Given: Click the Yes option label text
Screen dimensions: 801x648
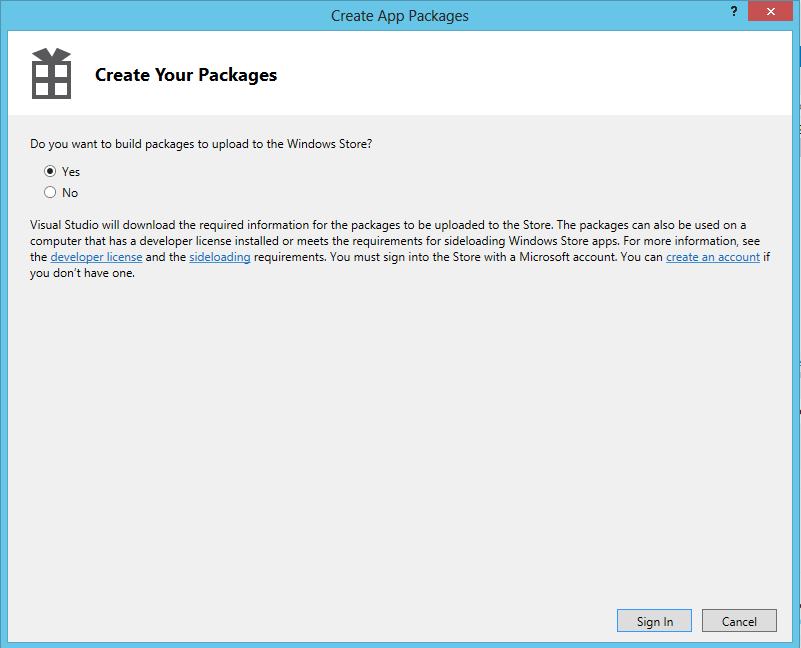Looking at the screenshot, I should (x=71, y=172).
